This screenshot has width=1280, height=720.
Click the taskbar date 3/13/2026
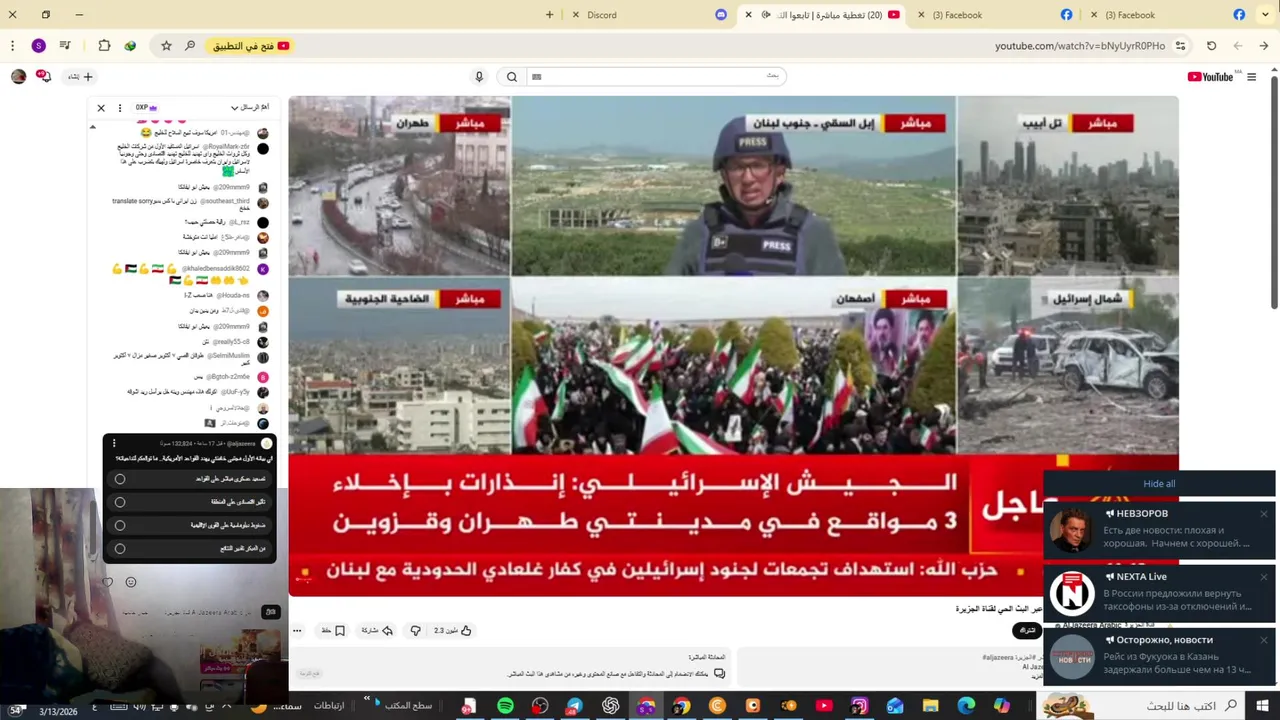coord(58,712)
